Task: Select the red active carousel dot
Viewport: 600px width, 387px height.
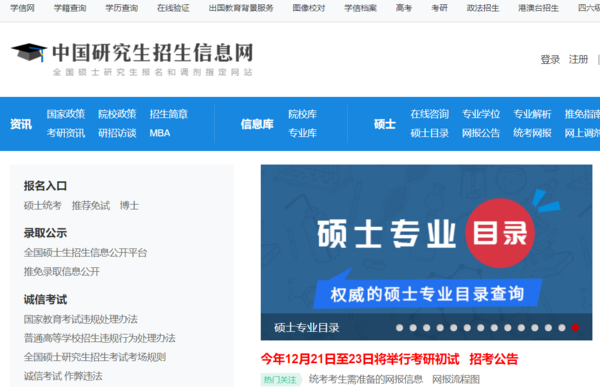Action: (x=575, y=328)
